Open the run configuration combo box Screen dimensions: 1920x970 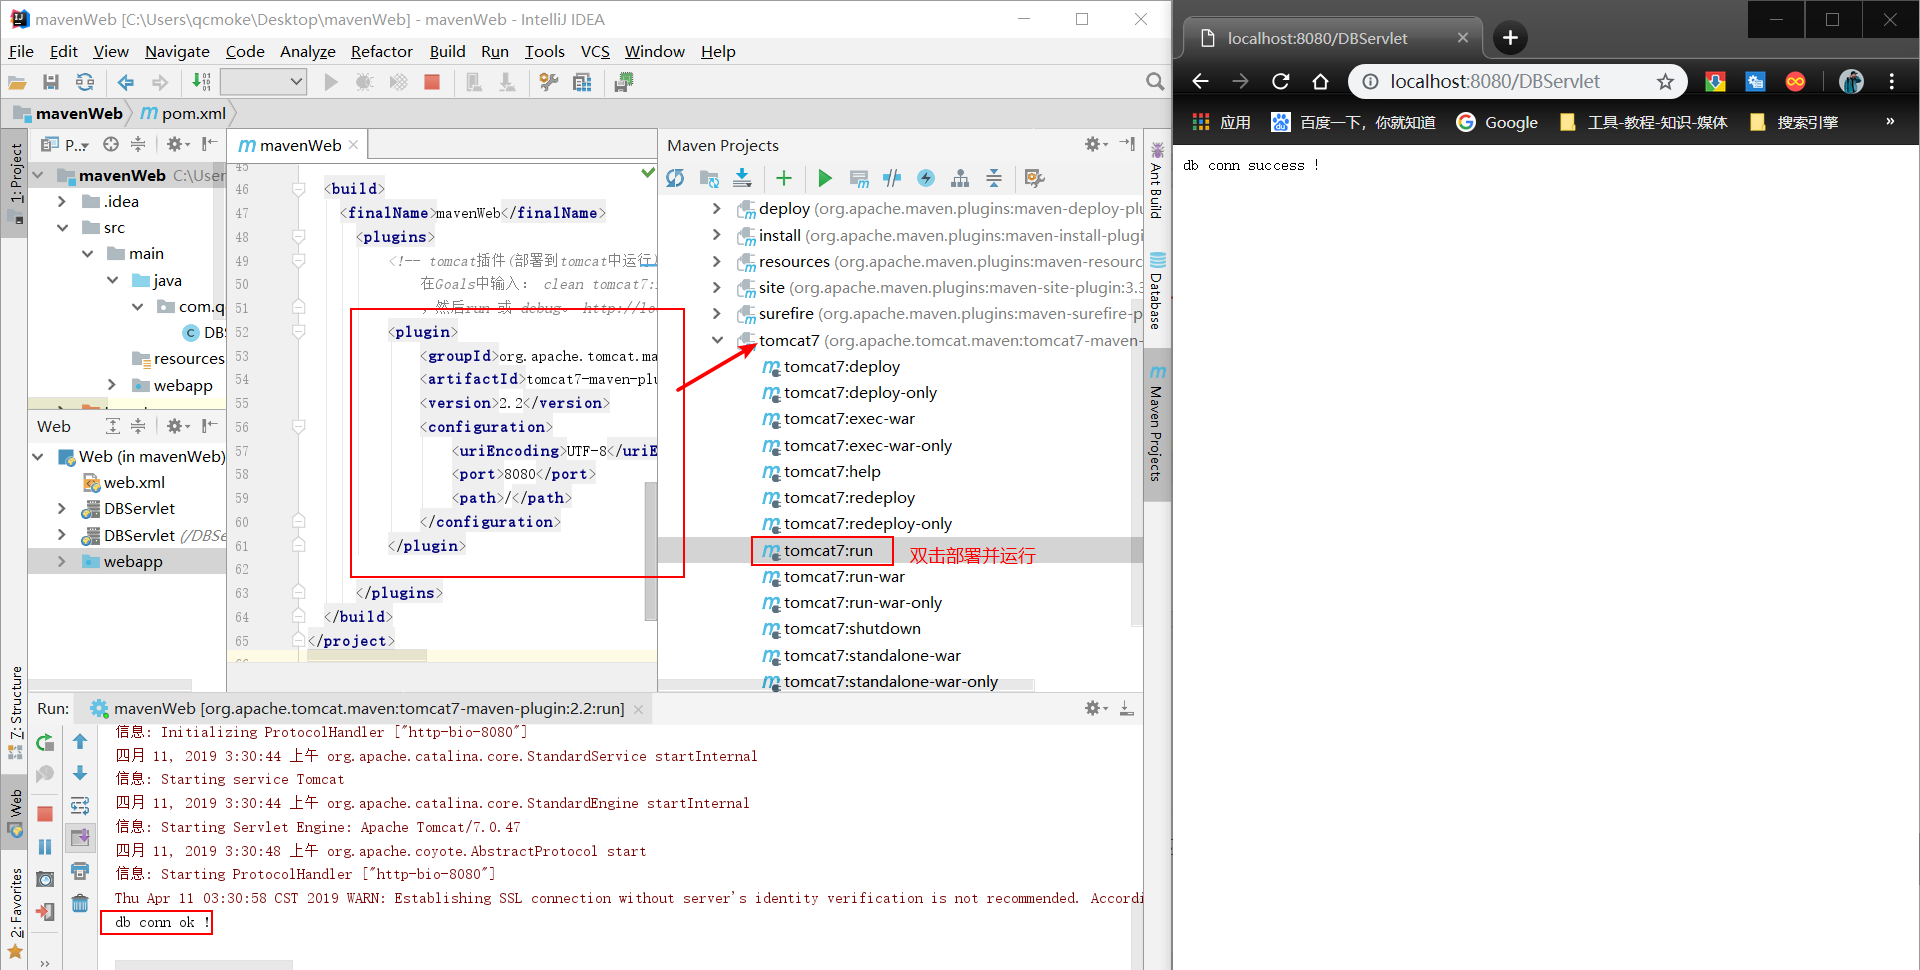pos(263,82)
